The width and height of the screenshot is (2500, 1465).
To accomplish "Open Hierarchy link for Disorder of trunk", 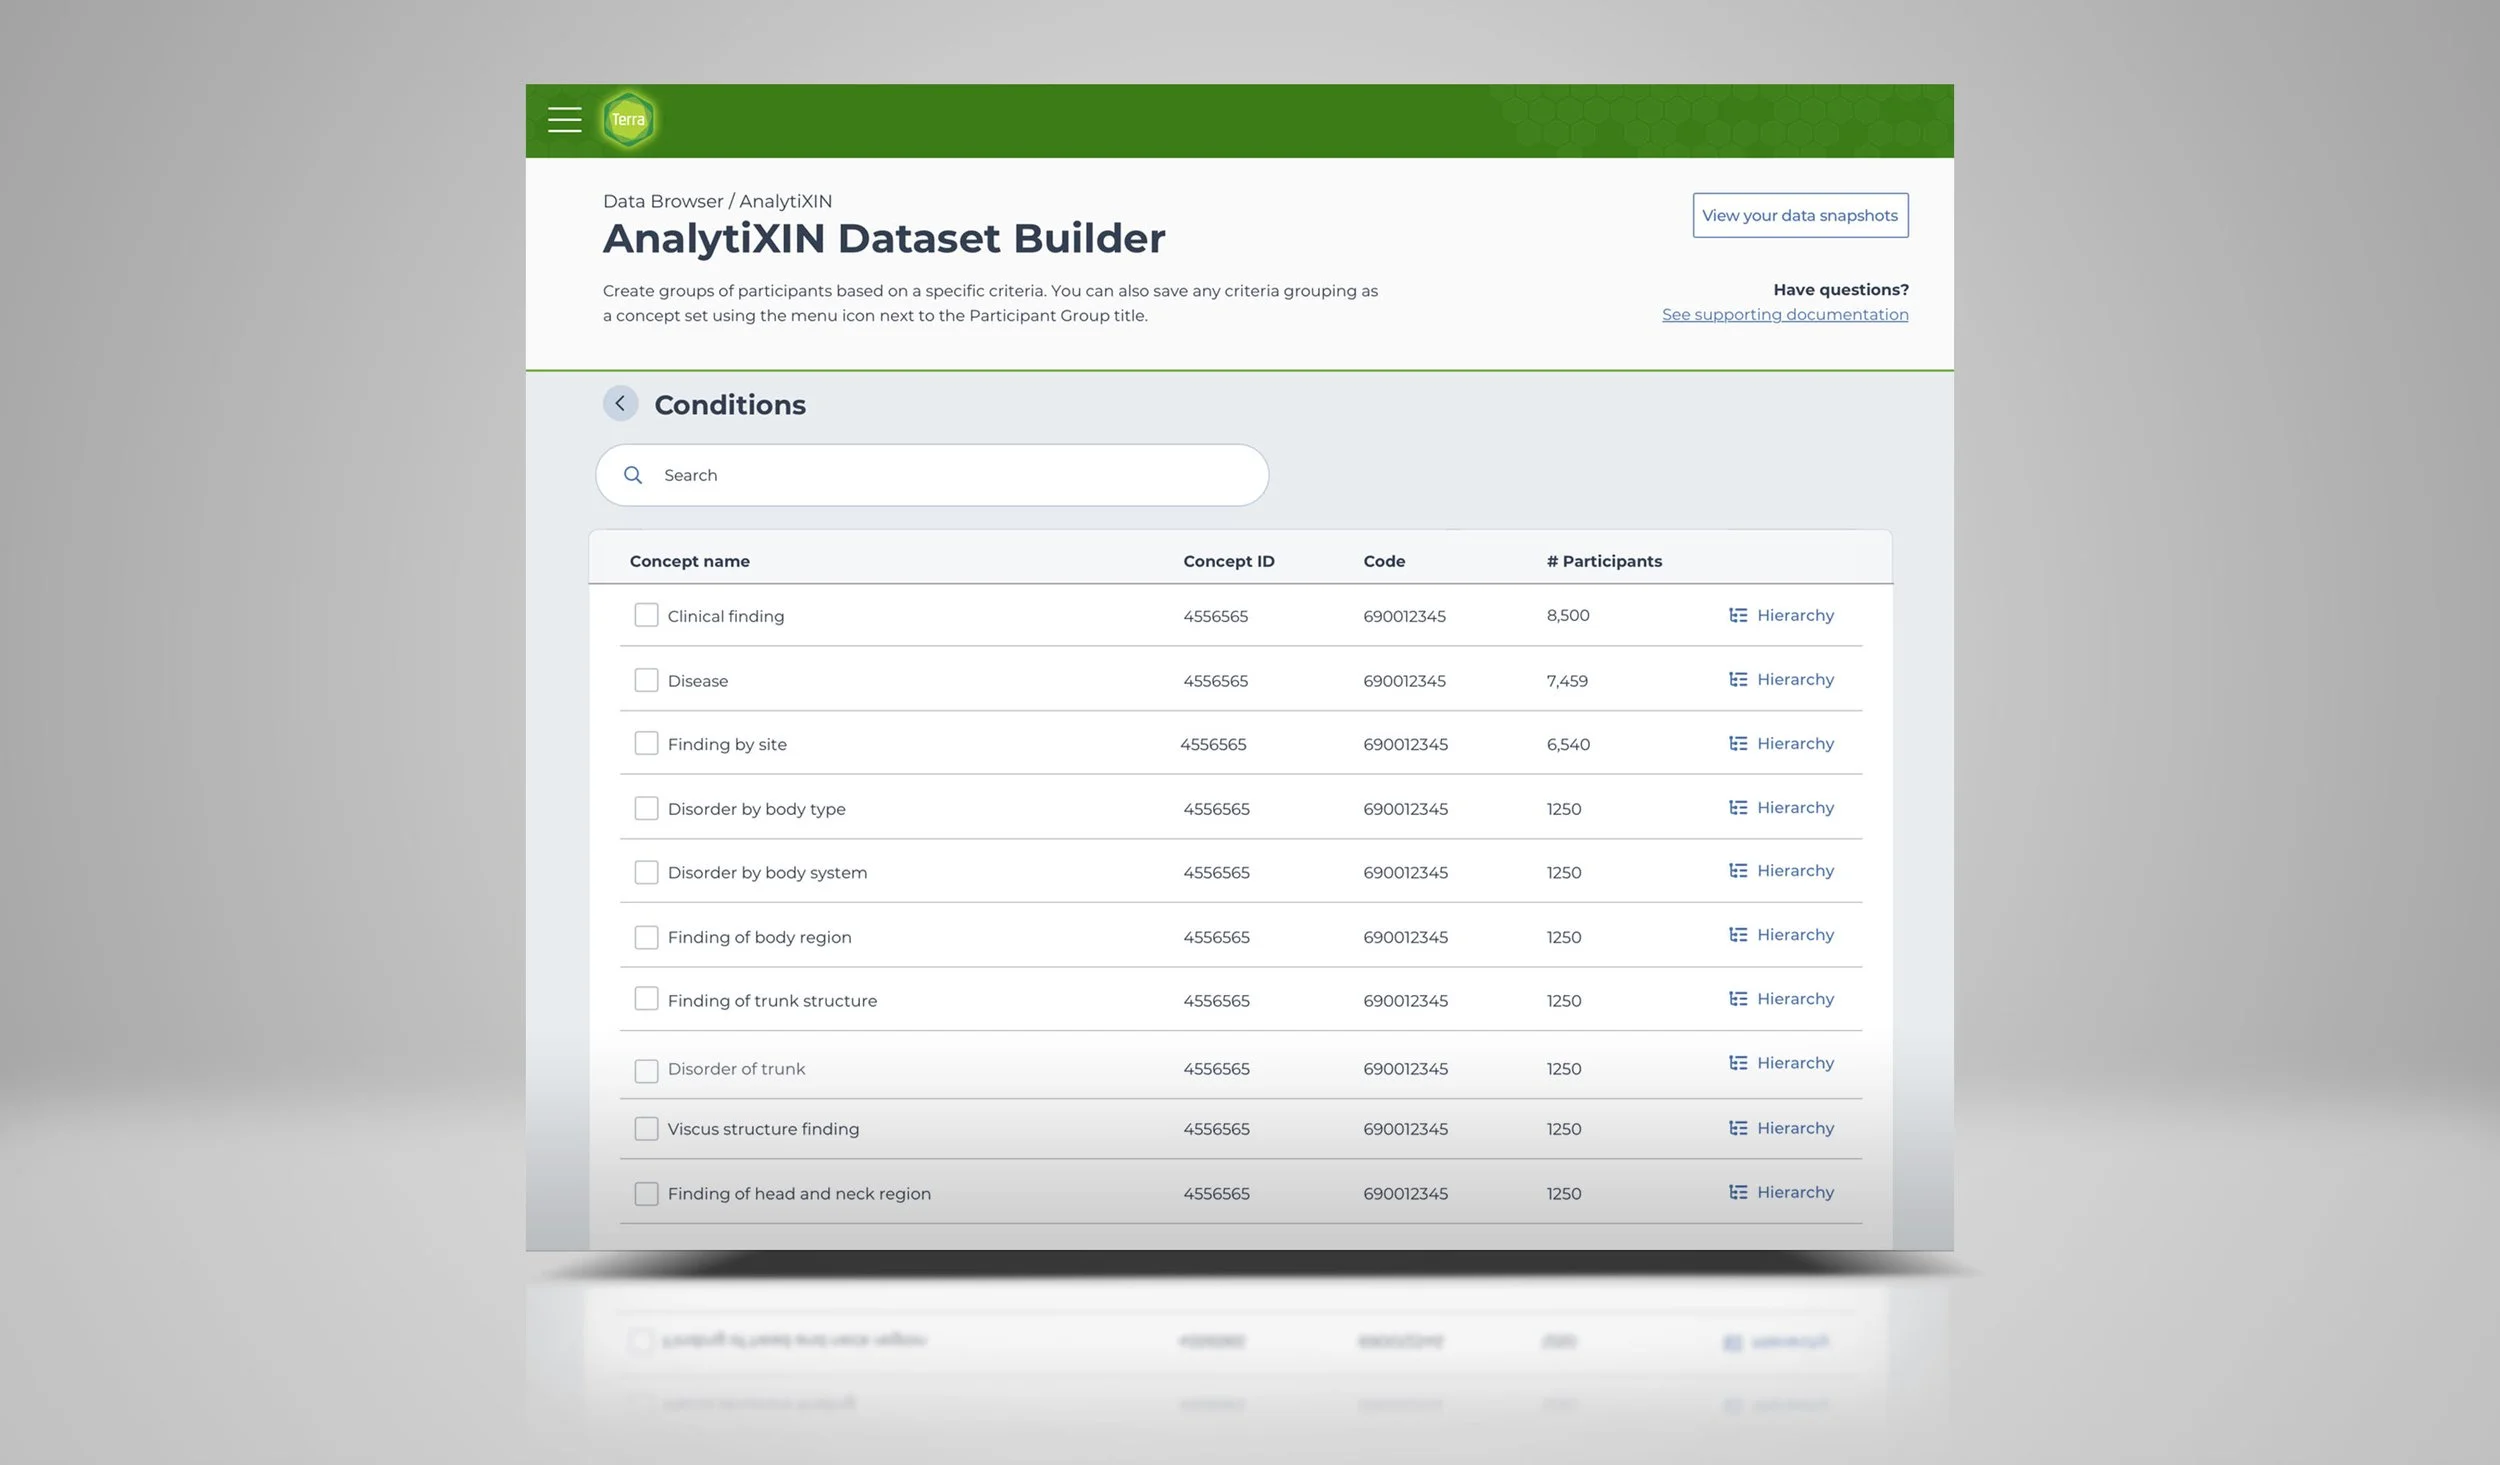I will click(1795, 1063).
